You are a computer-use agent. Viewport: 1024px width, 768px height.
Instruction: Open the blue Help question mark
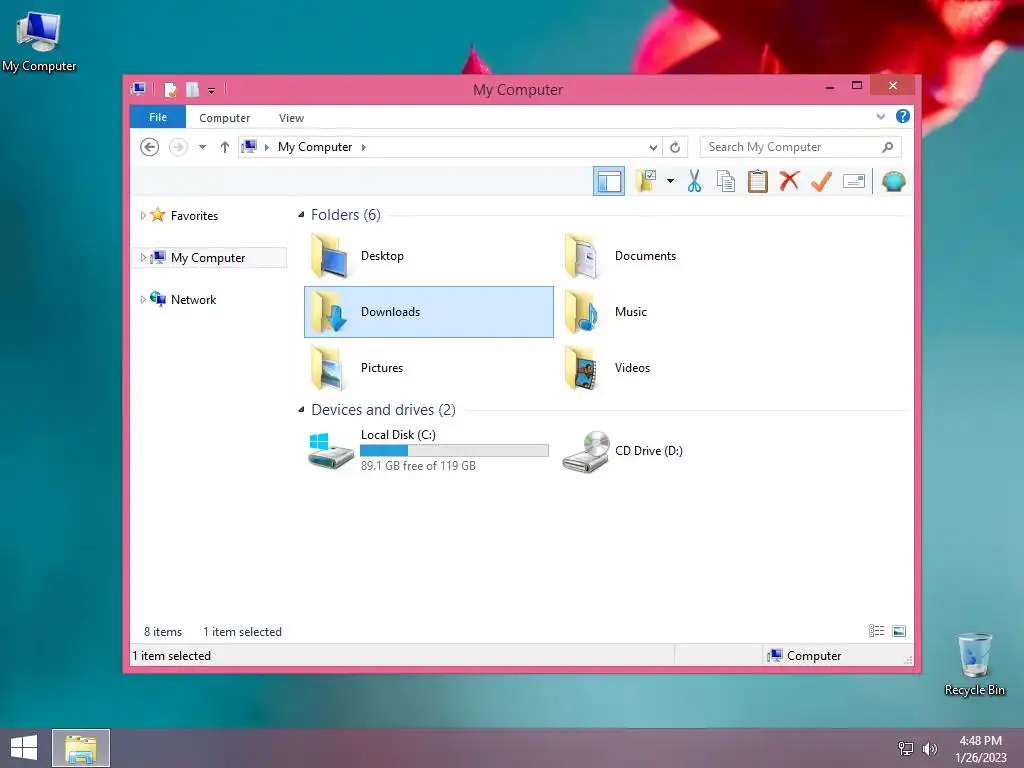coord(903,116)
